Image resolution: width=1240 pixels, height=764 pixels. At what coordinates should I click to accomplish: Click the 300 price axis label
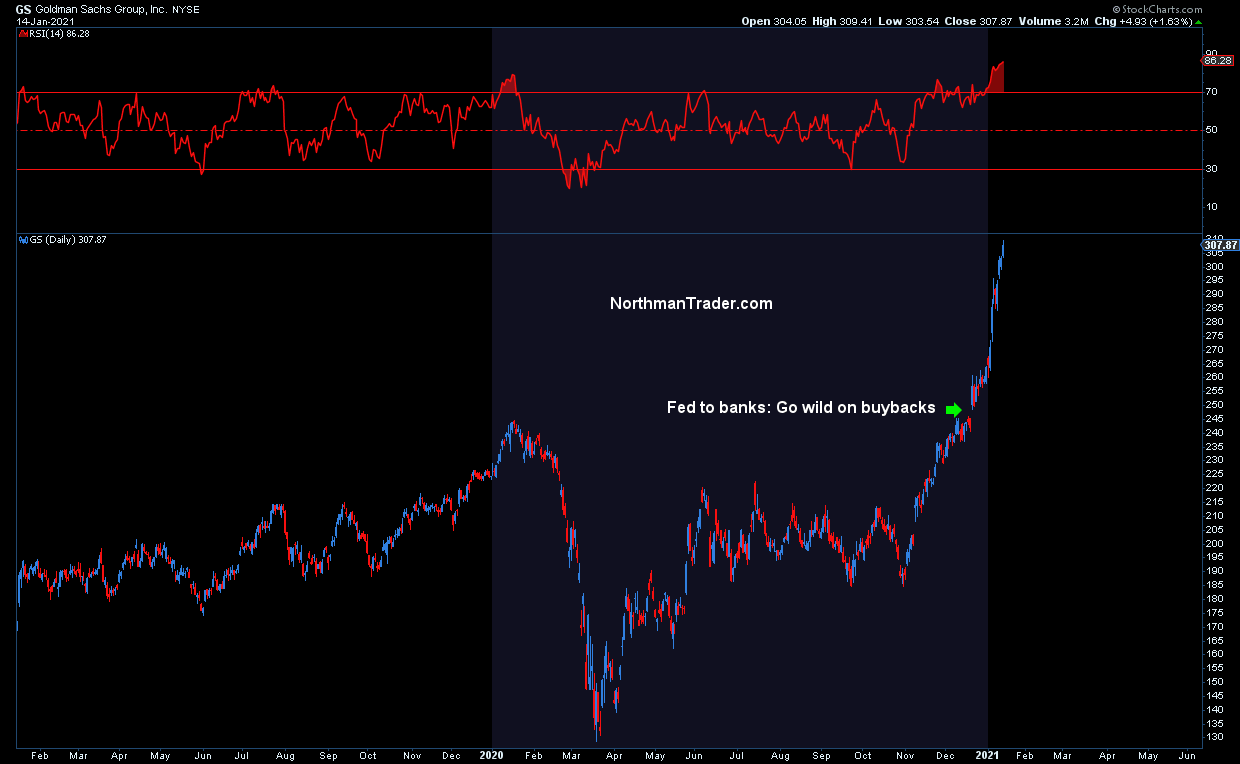point(1213,266)
